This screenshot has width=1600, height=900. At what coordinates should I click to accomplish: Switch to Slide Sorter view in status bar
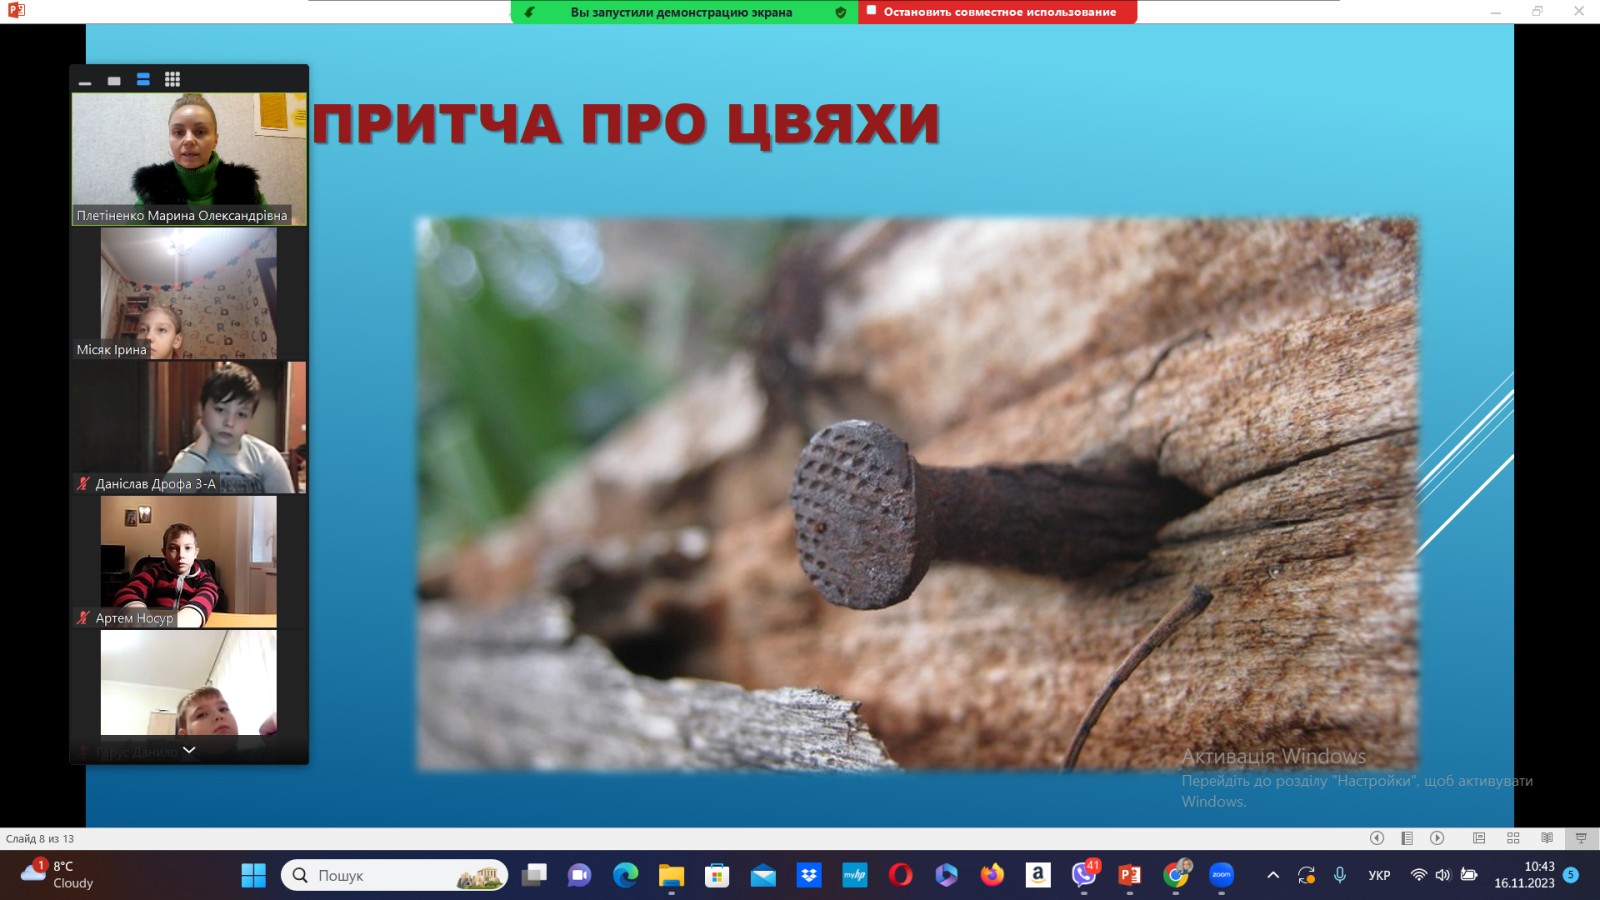(1513, 838)
